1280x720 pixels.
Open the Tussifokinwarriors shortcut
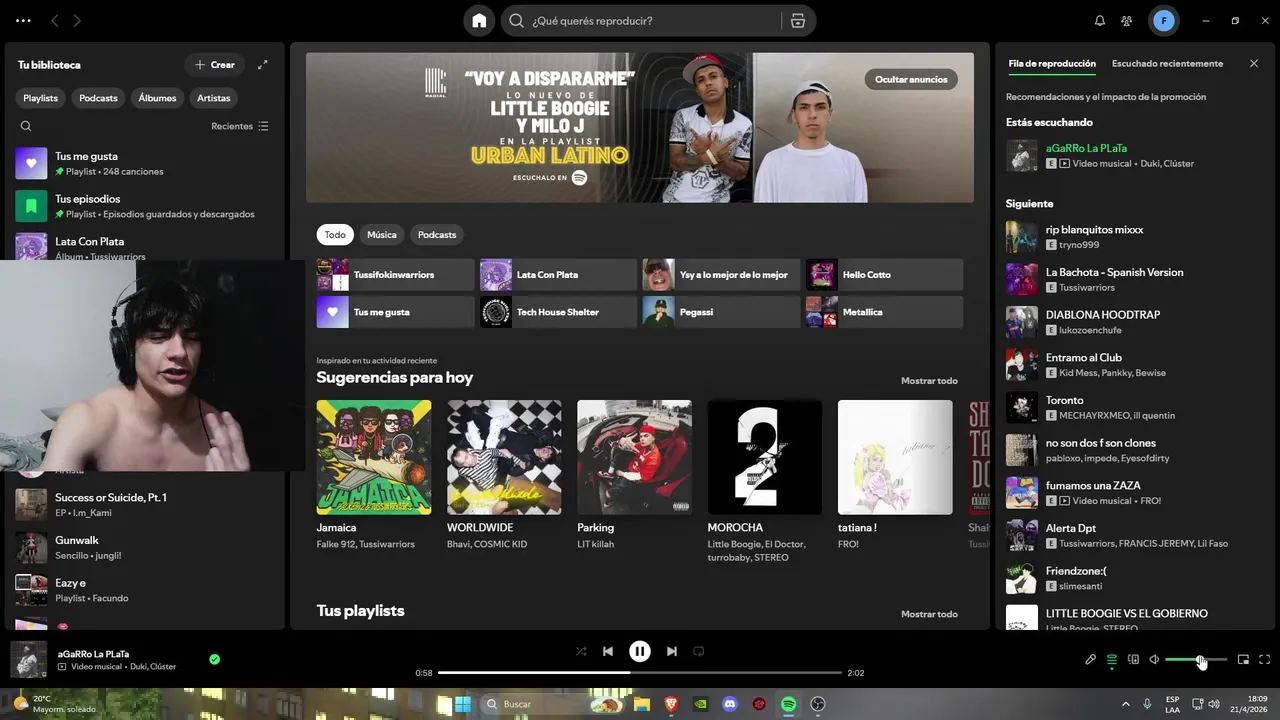tap(395, 275)
